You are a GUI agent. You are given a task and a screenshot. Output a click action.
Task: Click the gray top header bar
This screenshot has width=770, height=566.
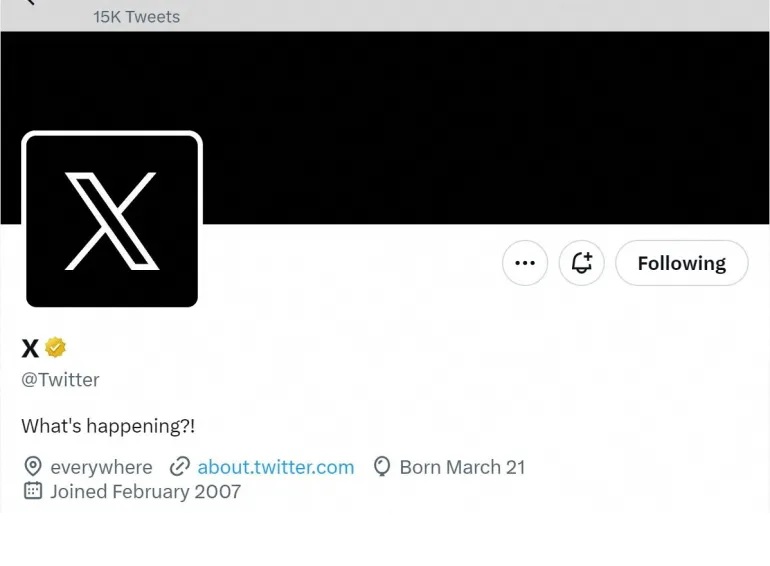click(450, 14)
